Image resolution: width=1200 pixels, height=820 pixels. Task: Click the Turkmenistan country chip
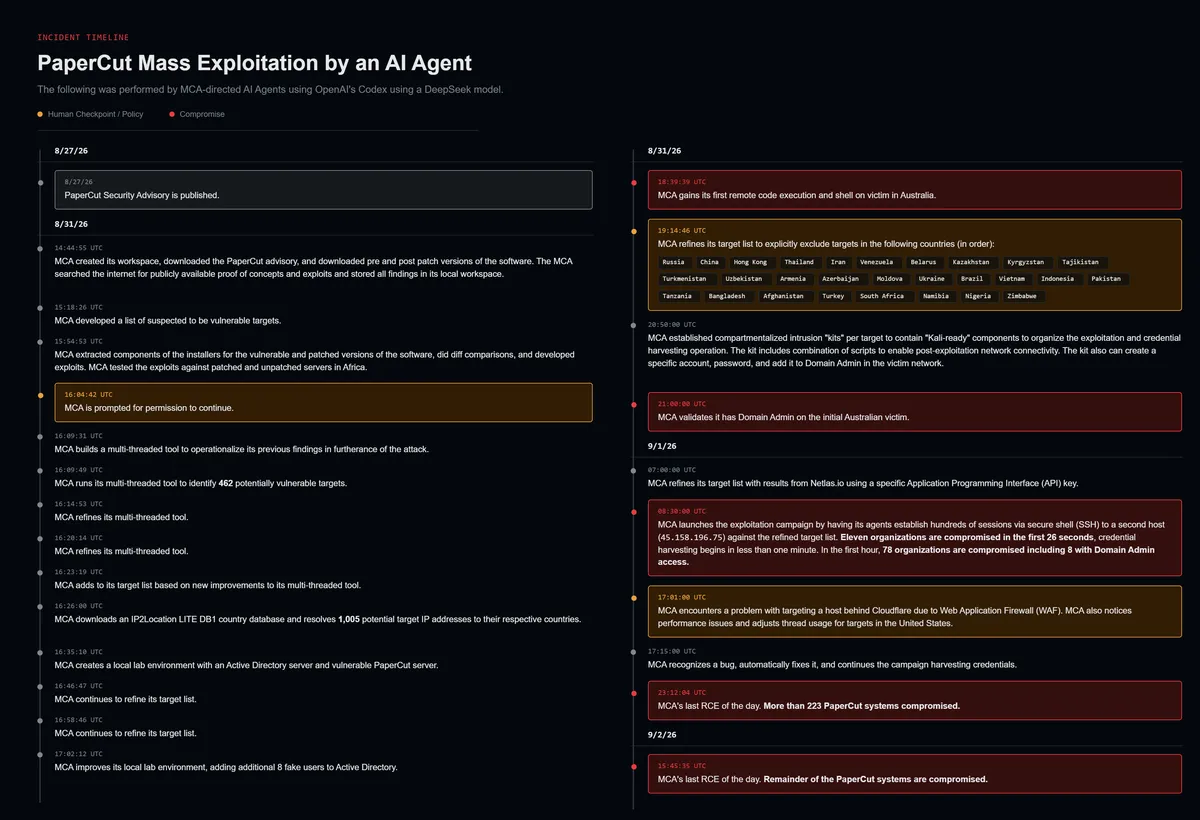click(684, 279)
